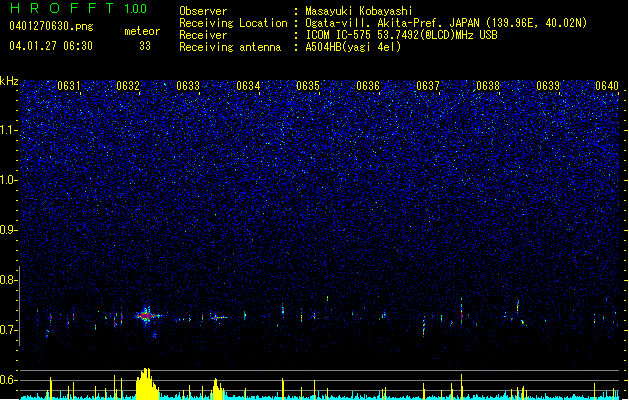Screen dimensions: 629x400
Task: Click the 0633 time marker
Action: click(188, 86)
